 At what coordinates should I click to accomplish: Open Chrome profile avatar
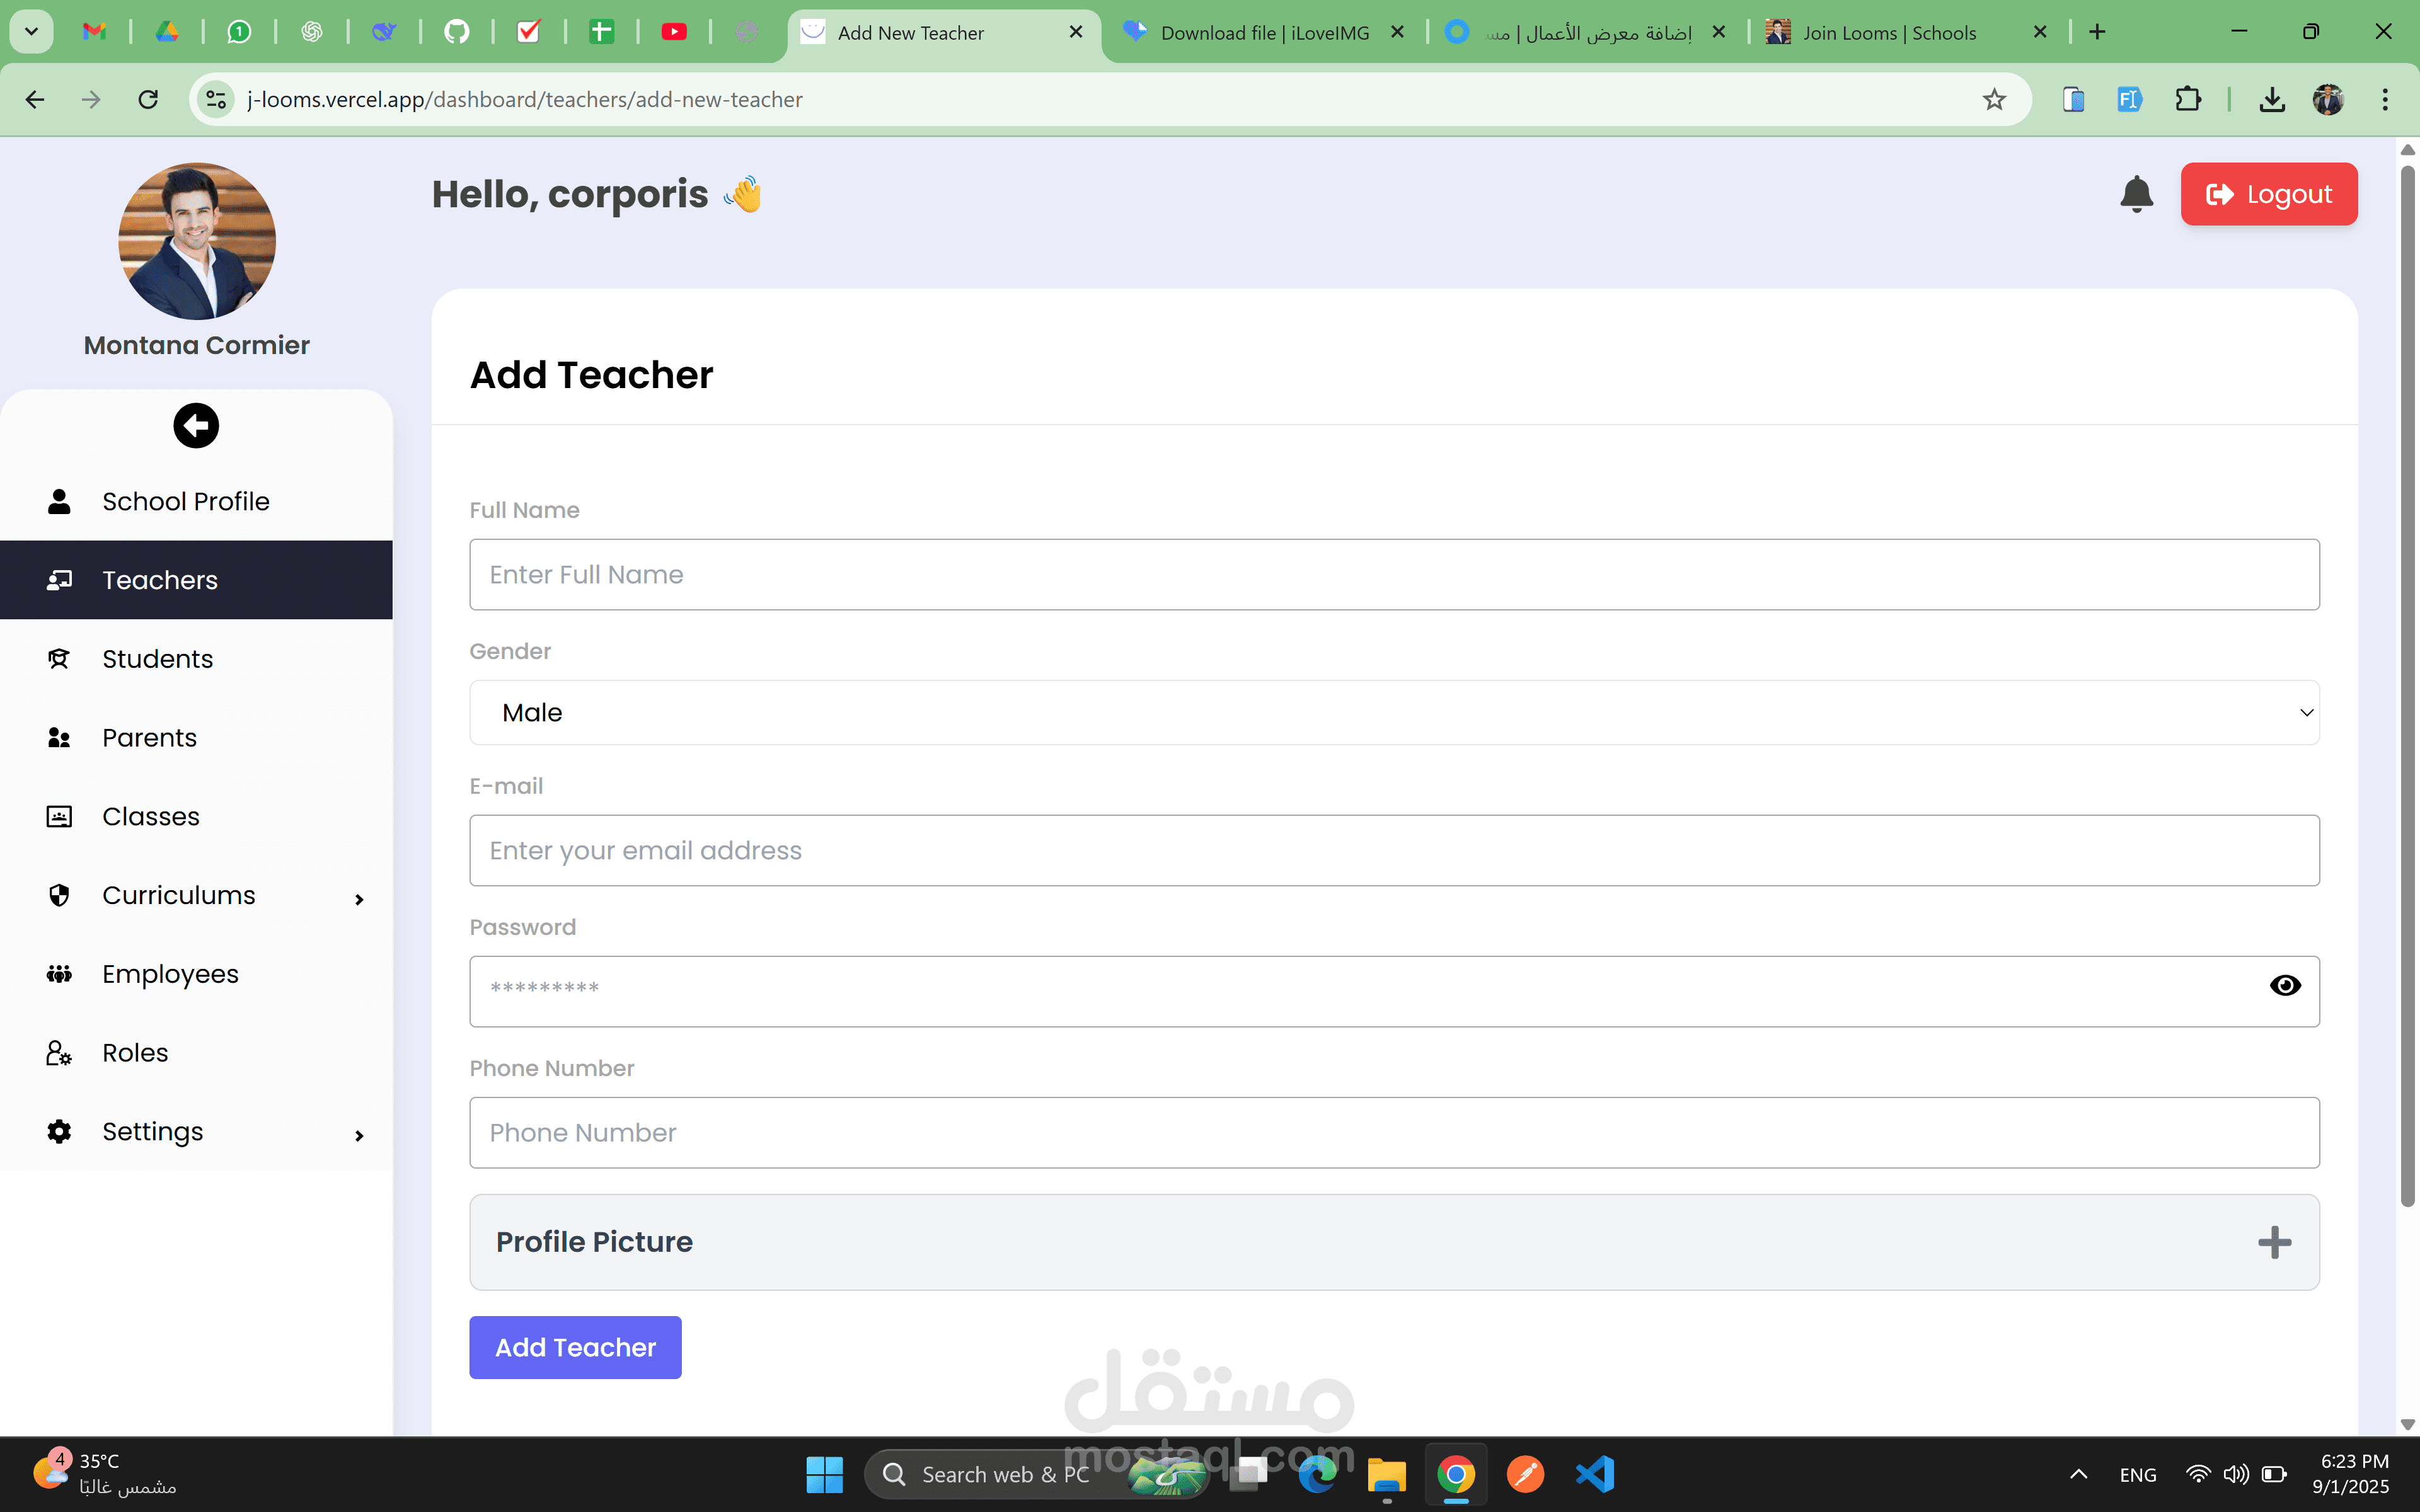click(2328, 99)
